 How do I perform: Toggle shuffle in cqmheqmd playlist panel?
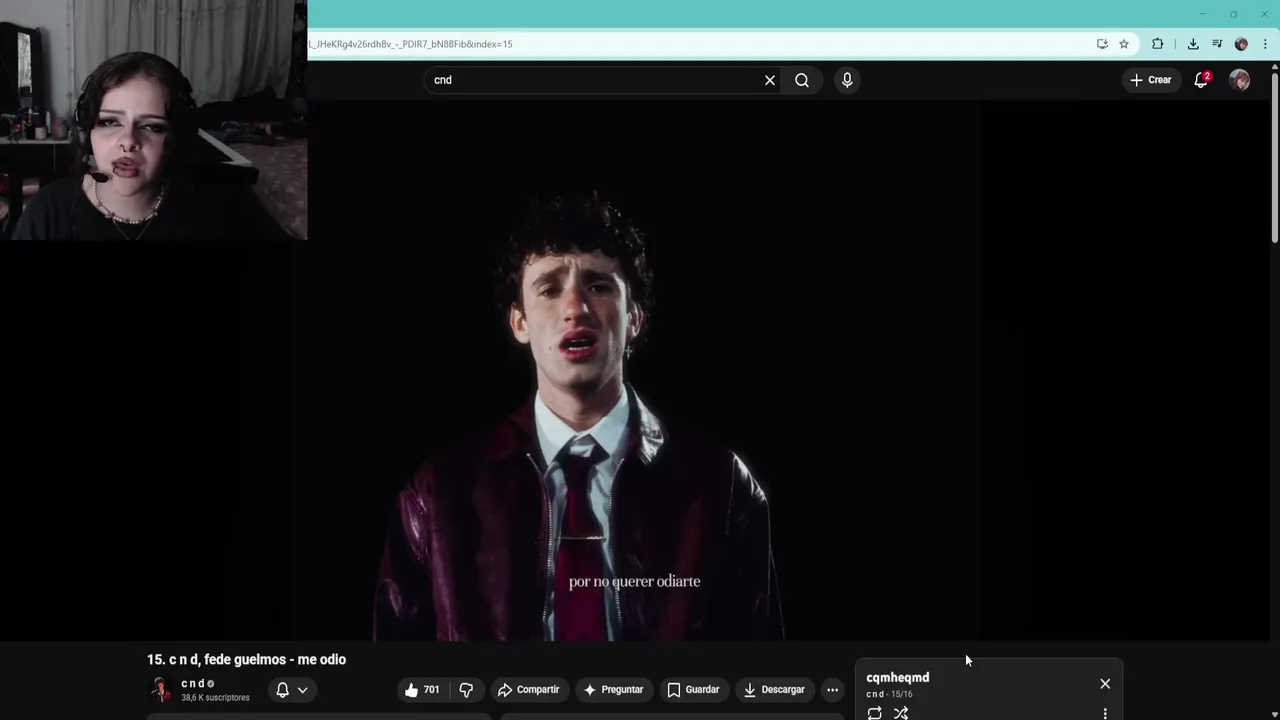901,713
